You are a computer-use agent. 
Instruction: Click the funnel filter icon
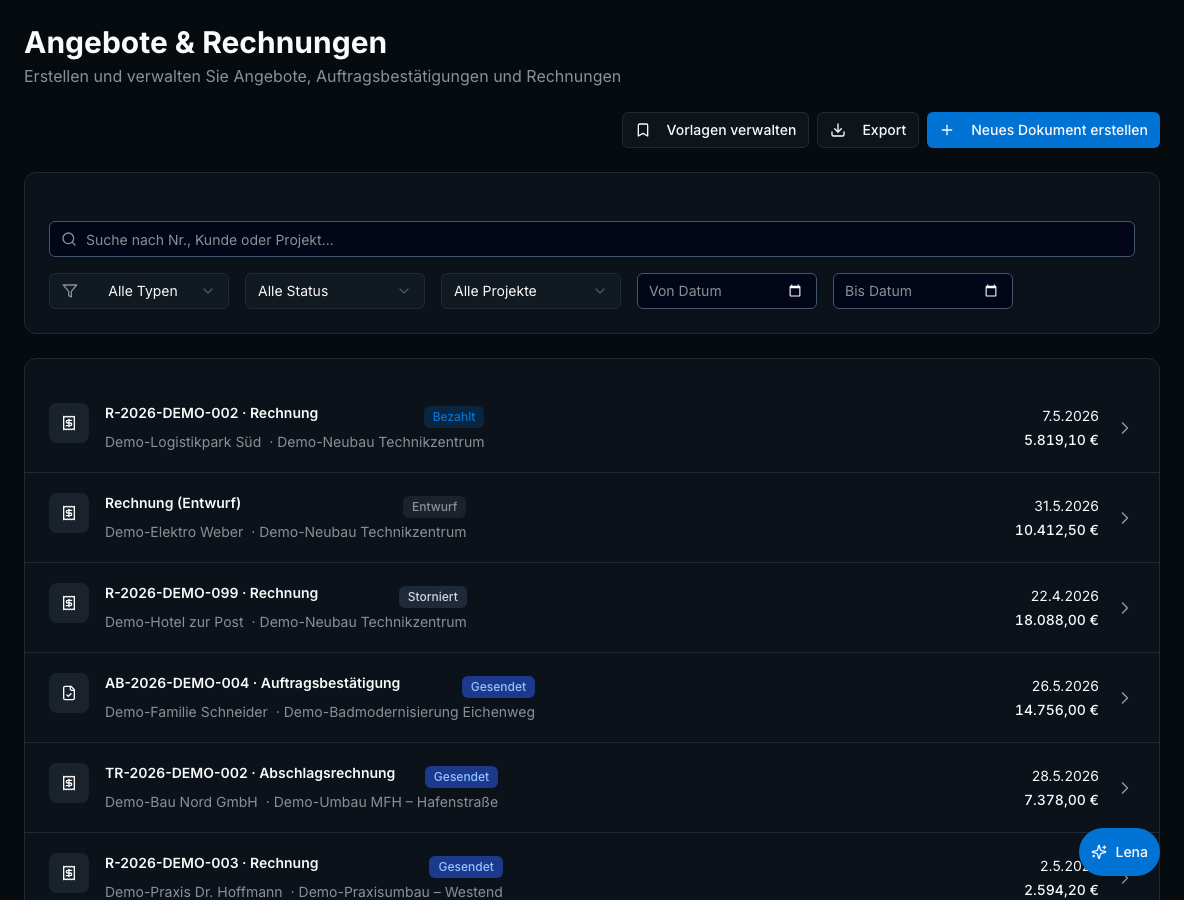coord(70,291)
